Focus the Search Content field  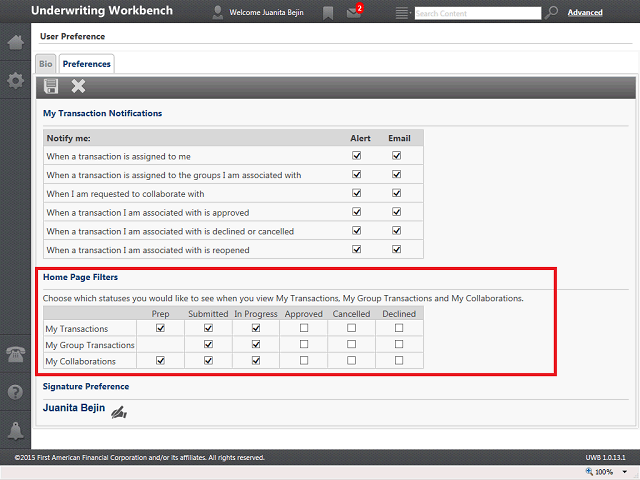(x=478, y=13)
